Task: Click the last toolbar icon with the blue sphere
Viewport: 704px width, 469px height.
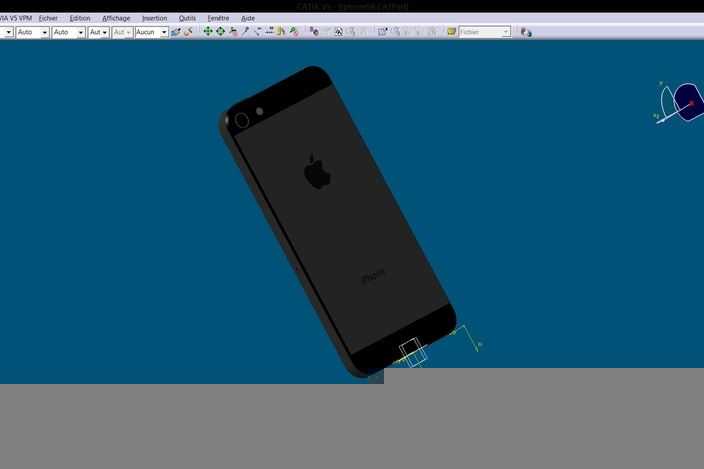Action: point(526,32)
